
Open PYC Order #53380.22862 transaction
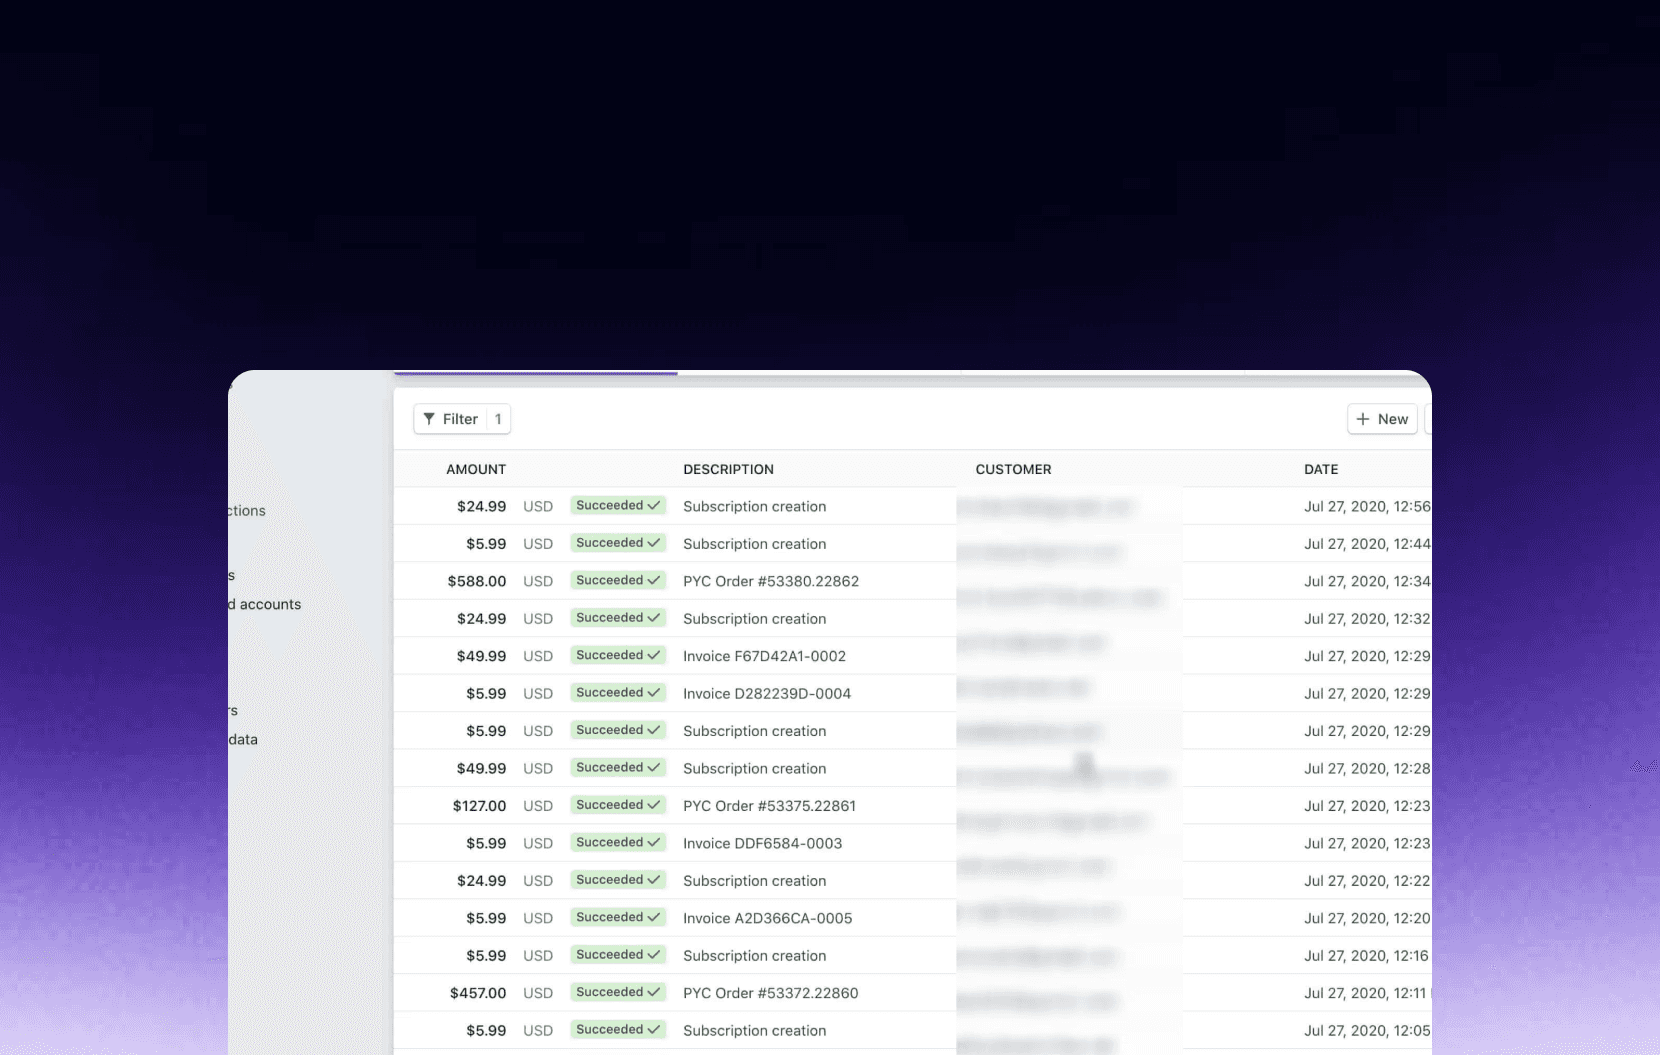point(770,580)
